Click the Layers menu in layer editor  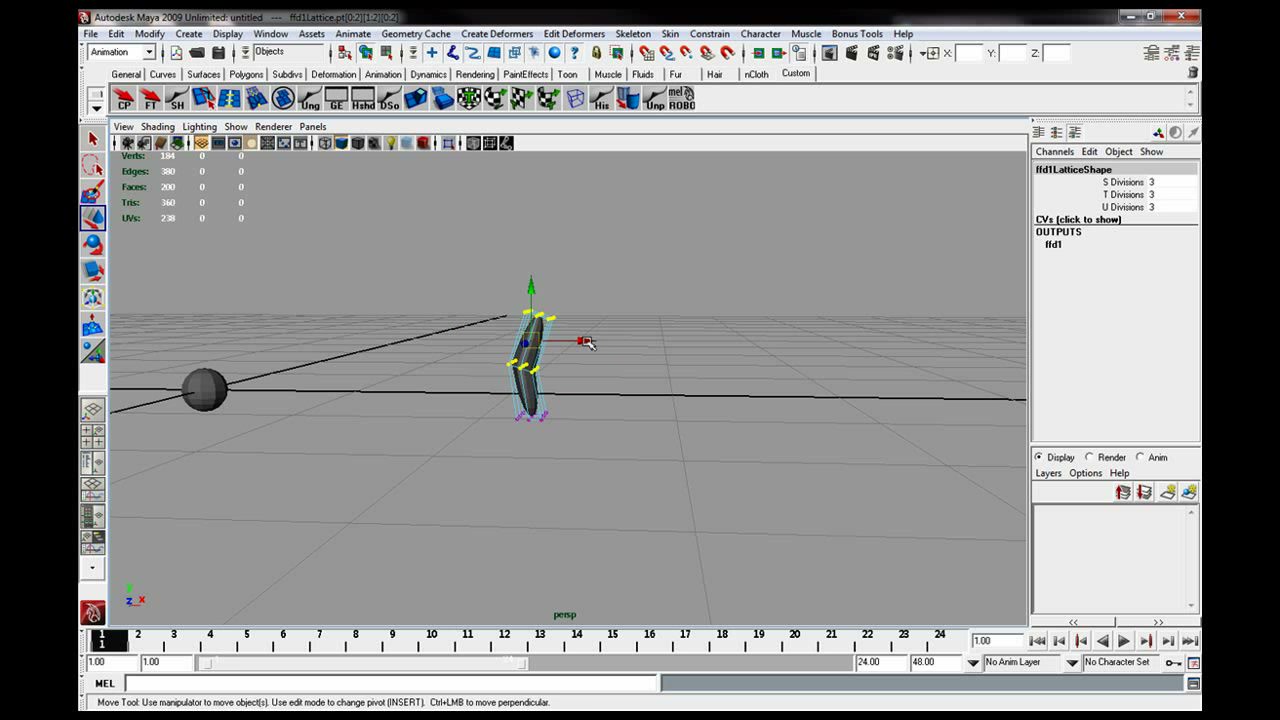1048,473
